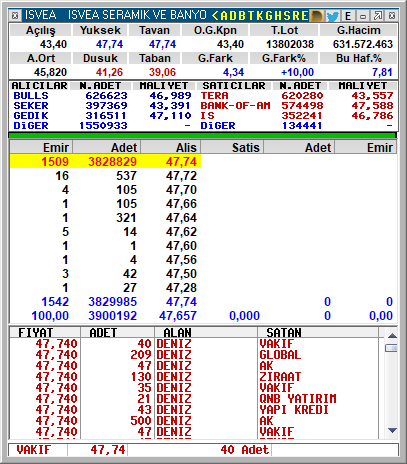
Task: Click the Yuksek header label
Action: (x=100, y=30)
